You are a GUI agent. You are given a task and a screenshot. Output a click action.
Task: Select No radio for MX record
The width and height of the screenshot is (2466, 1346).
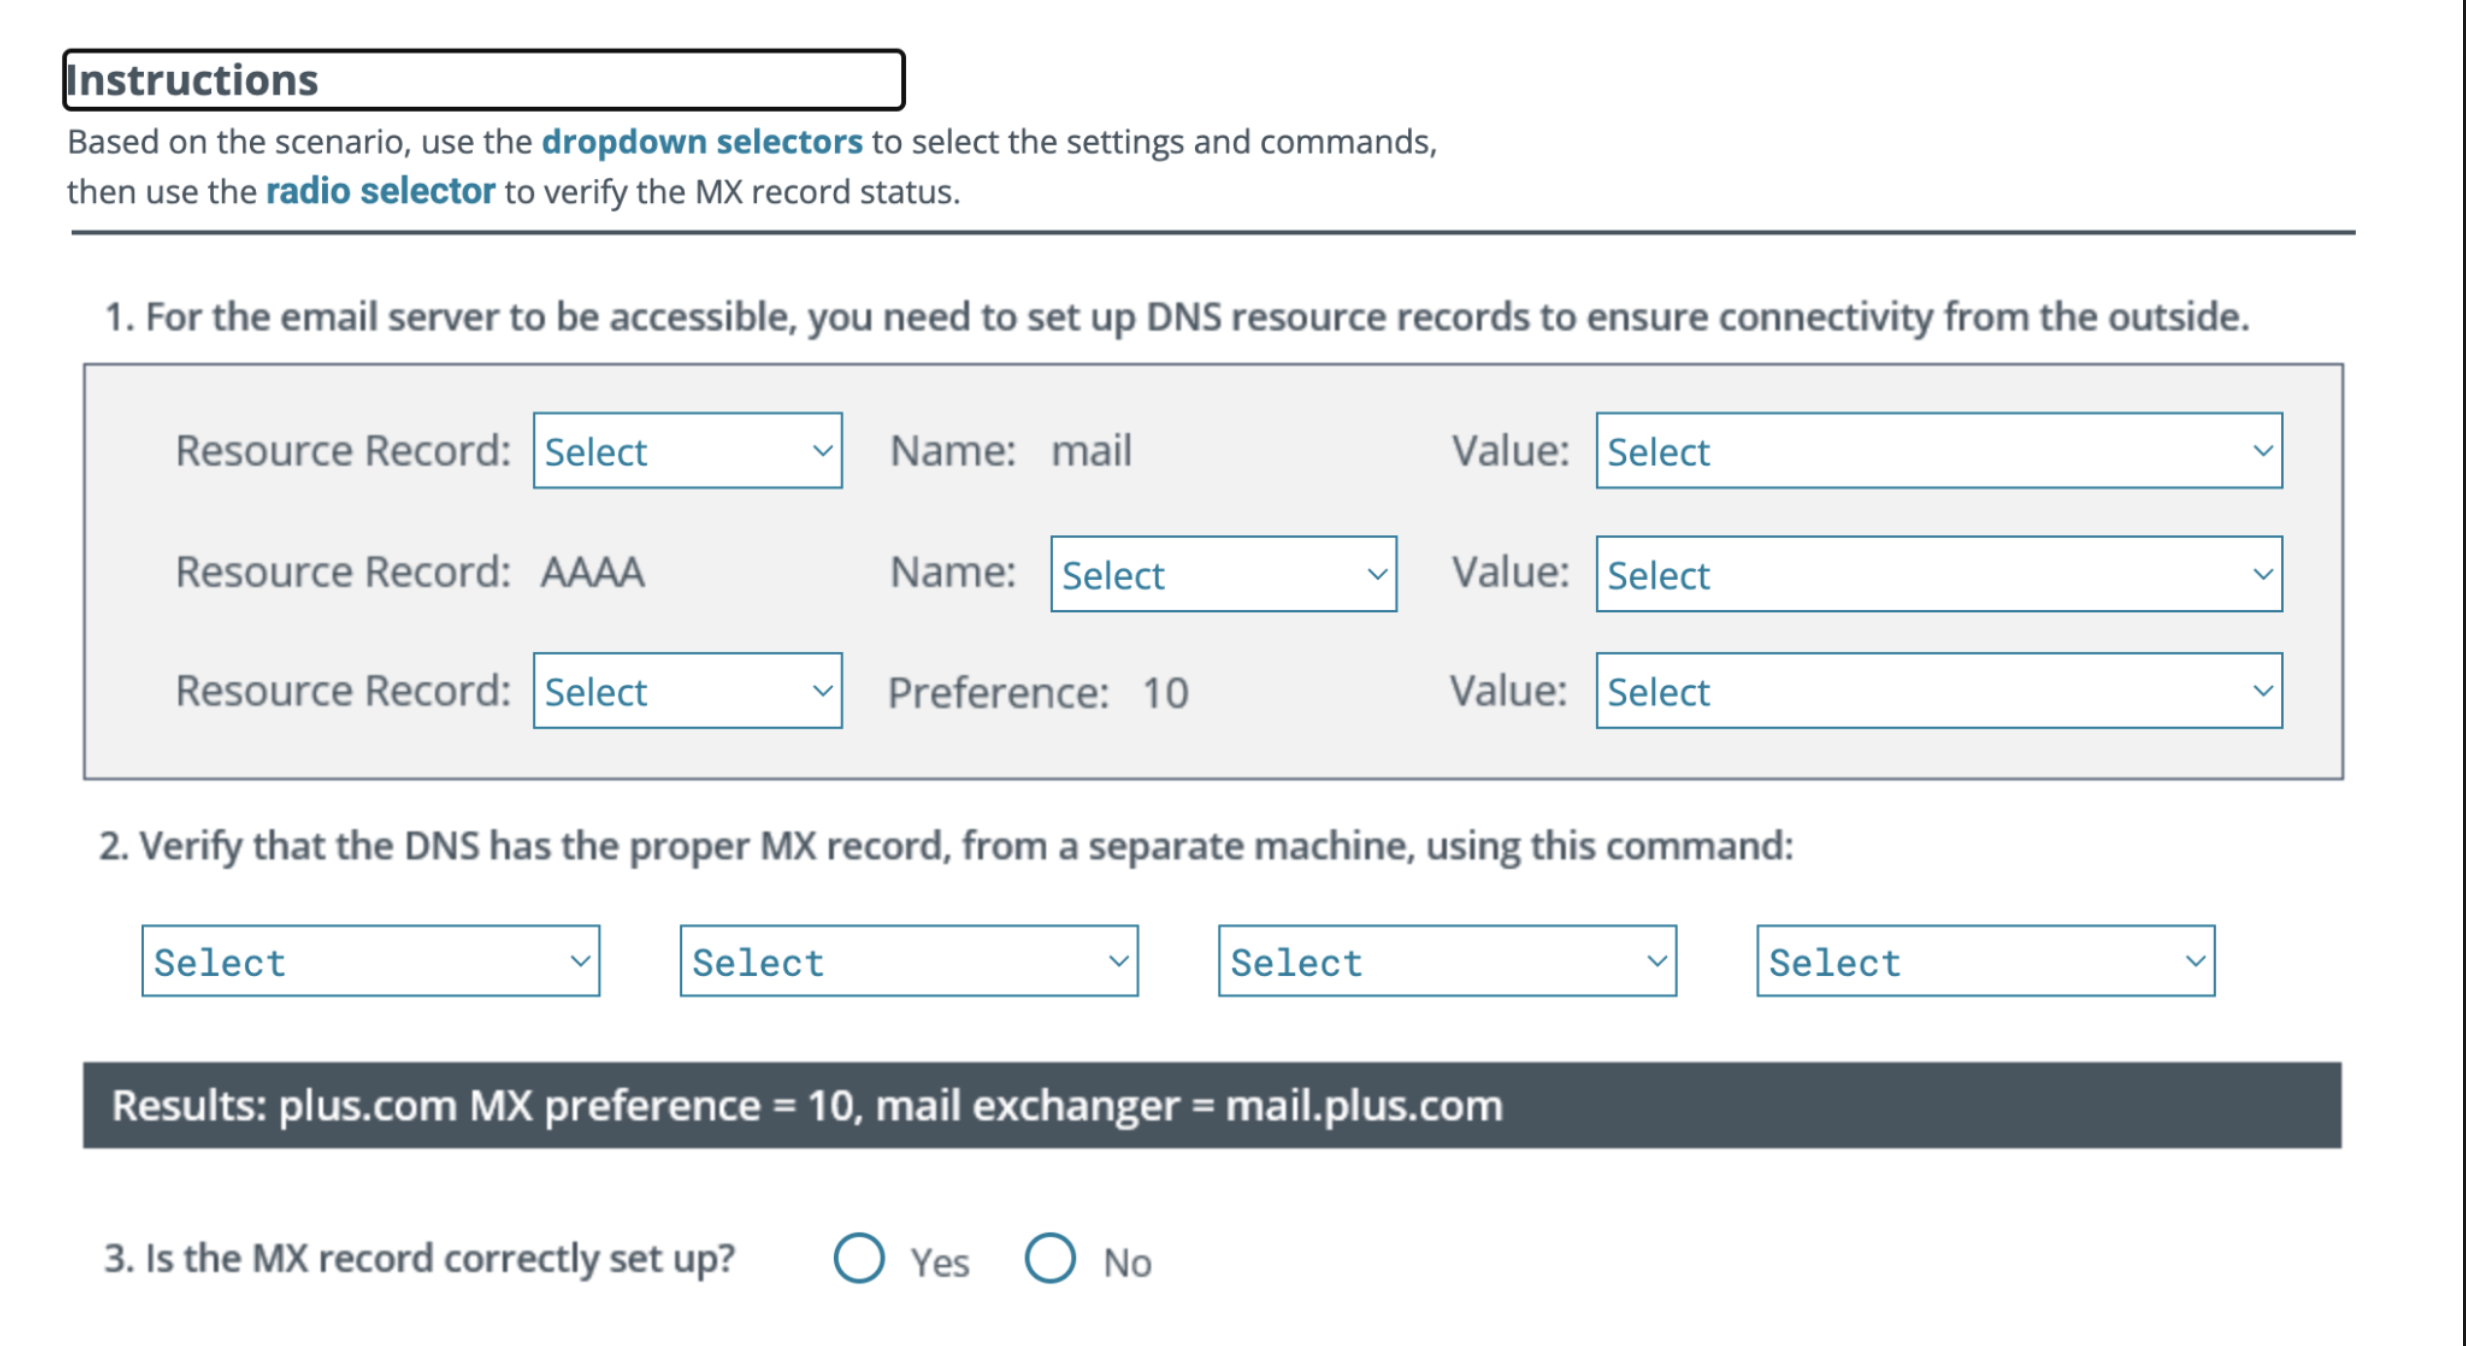[x=1050, y=1258]
